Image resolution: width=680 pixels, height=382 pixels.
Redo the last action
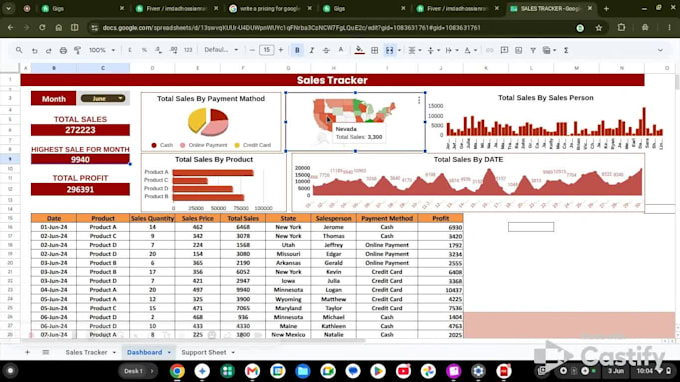[x=49, y=50]
